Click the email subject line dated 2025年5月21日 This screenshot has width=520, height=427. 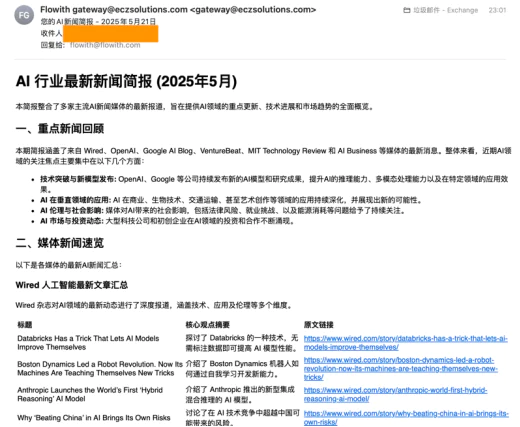(x=98, y=22)
